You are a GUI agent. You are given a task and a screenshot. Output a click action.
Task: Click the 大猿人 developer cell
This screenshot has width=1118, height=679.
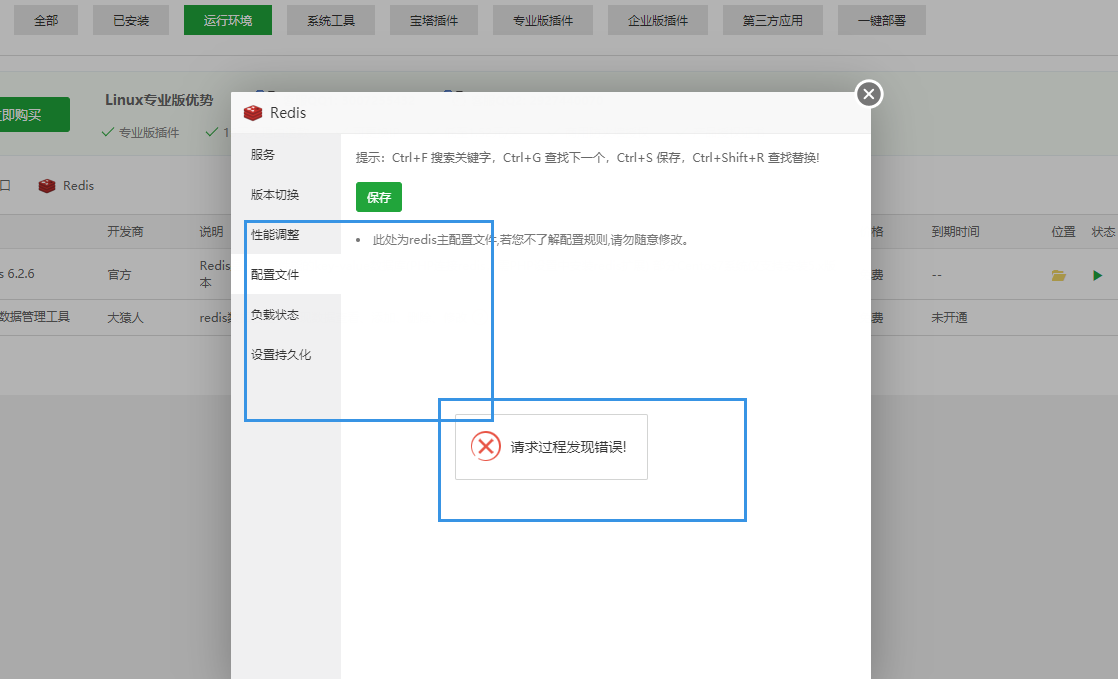[125, 317]
